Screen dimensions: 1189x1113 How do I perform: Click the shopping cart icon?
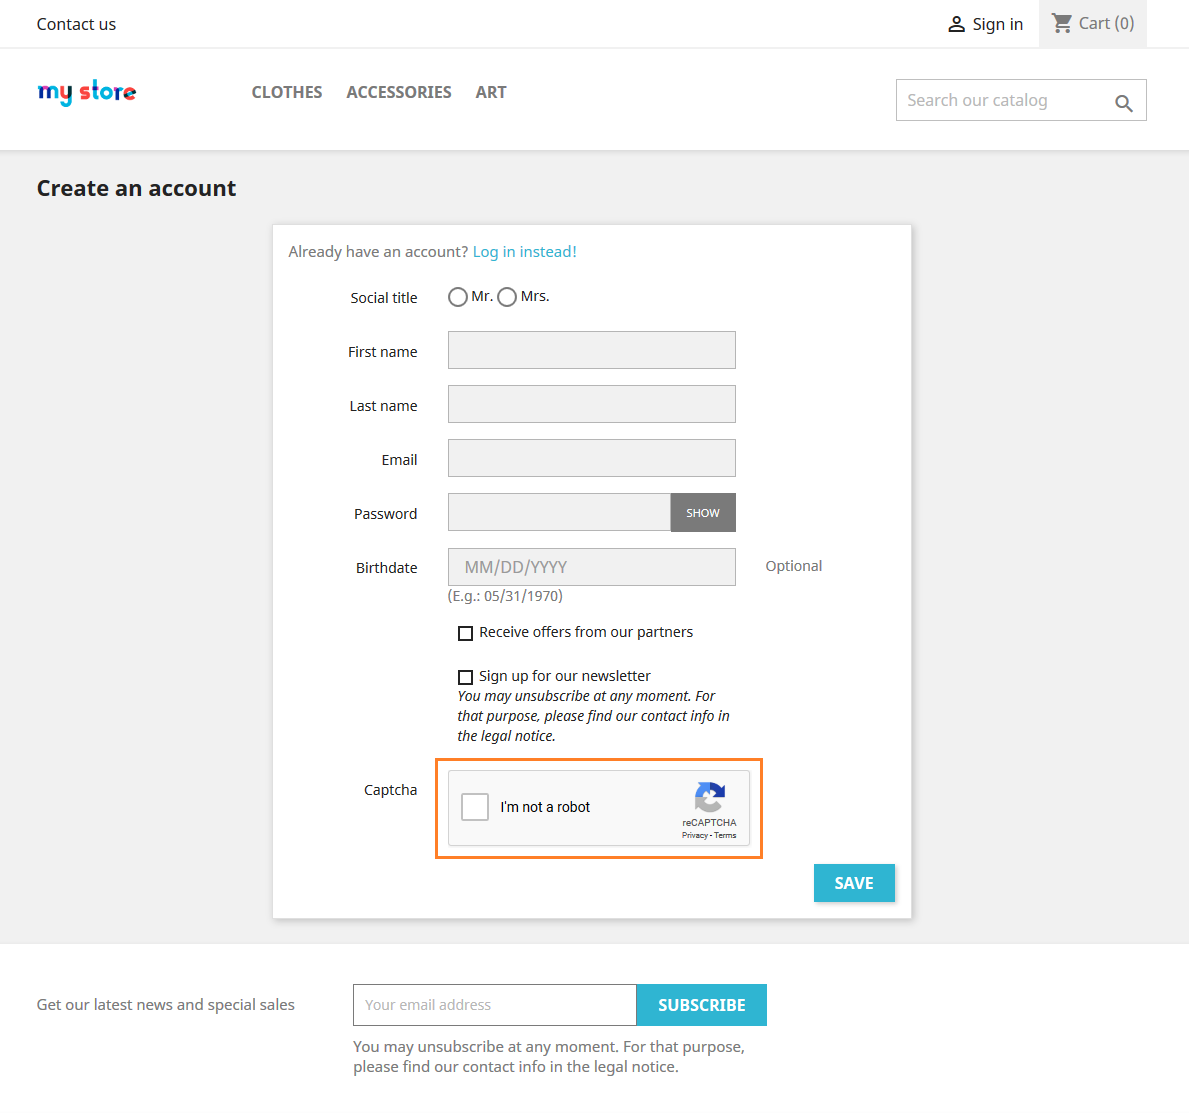tap(1062, 23)
